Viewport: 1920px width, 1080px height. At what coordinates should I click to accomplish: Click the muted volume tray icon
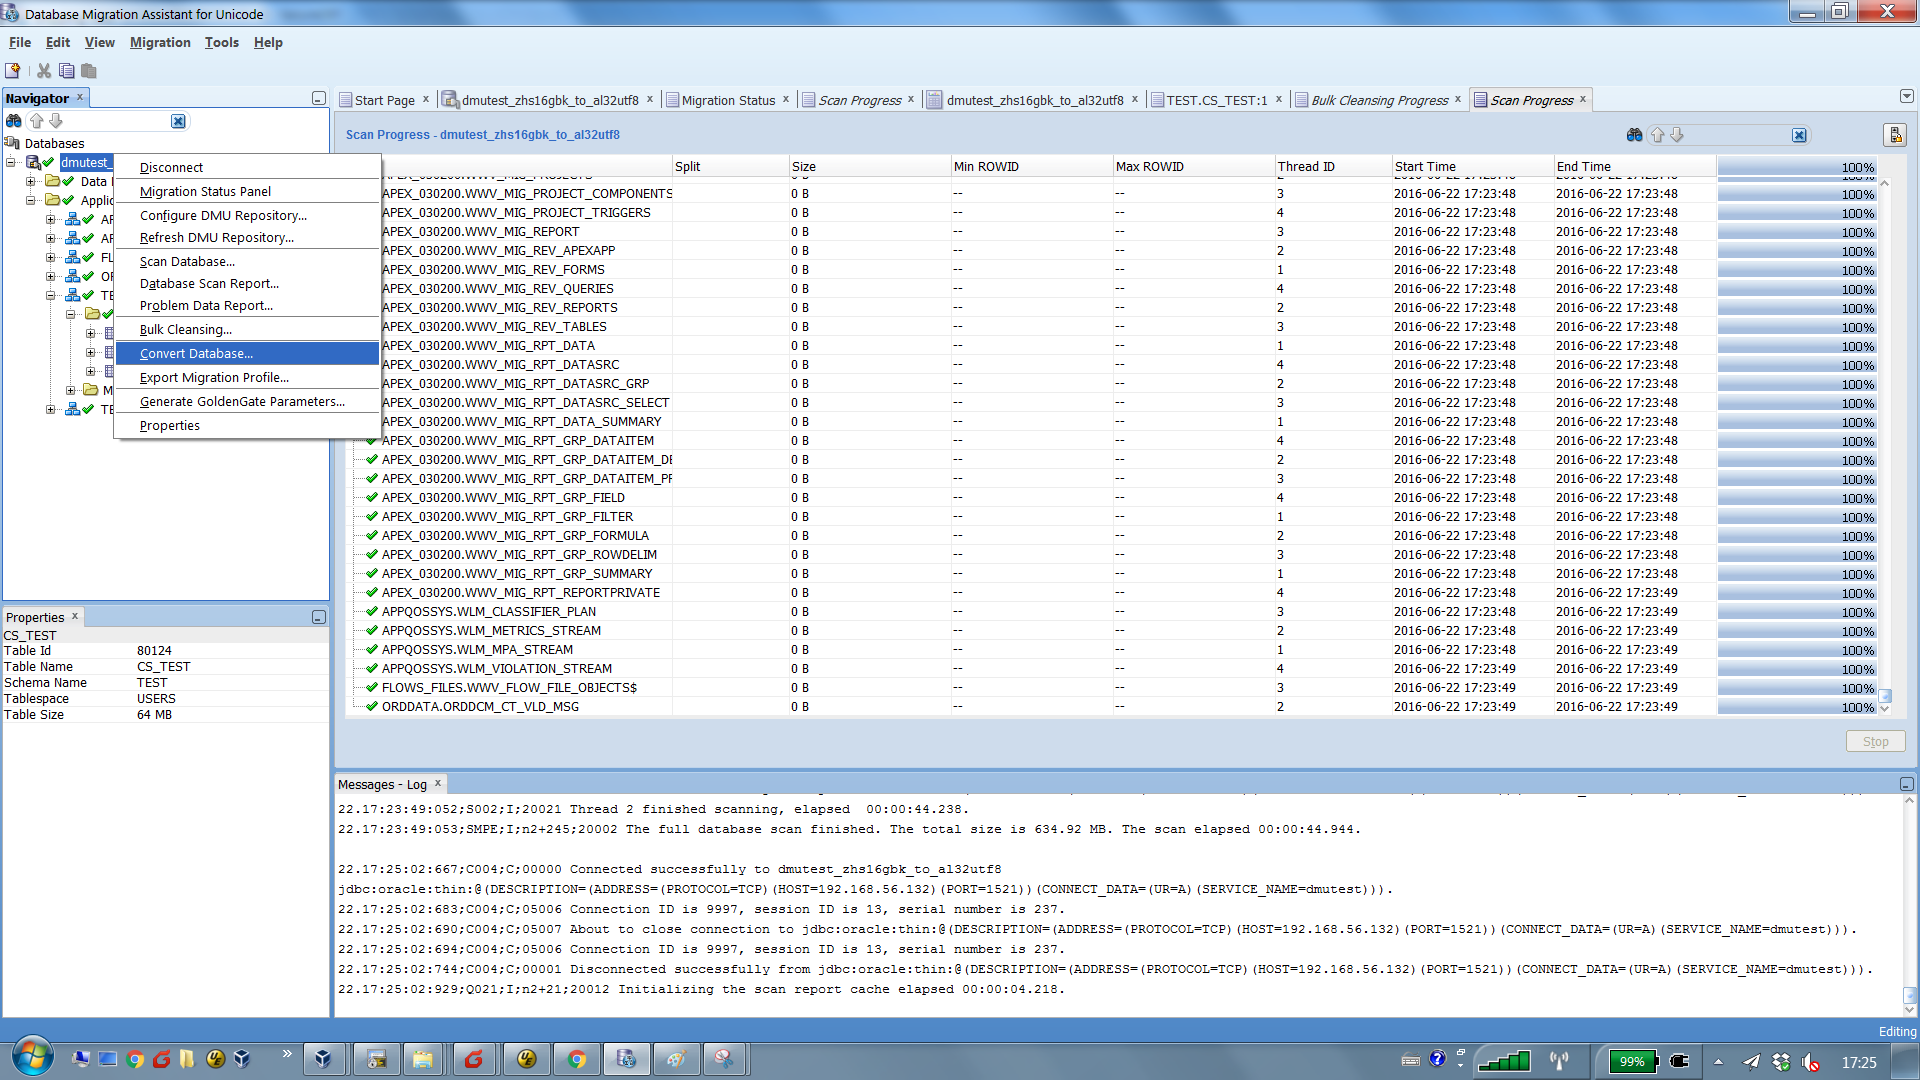click(x=1811, y=1062)
